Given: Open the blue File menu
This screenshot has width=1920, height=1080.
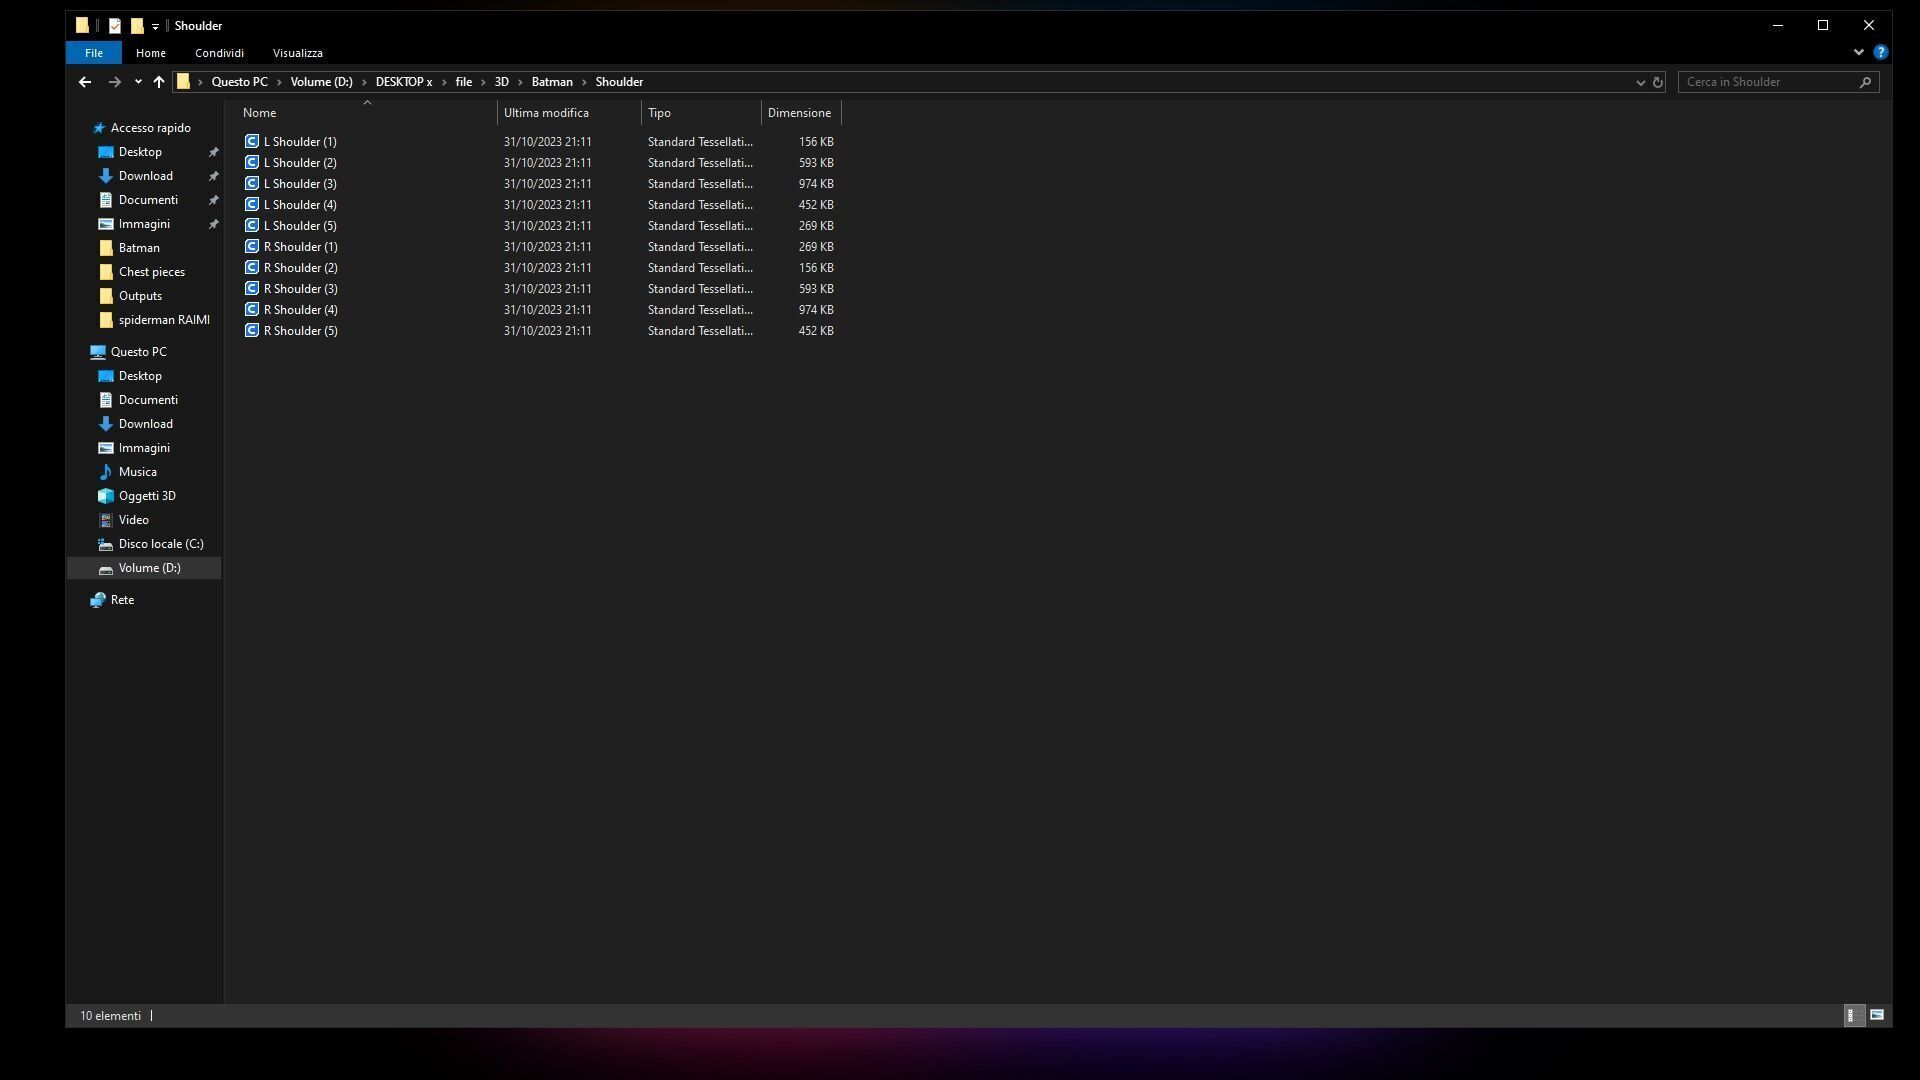Looking at the screenshot, I should [93, 53].
